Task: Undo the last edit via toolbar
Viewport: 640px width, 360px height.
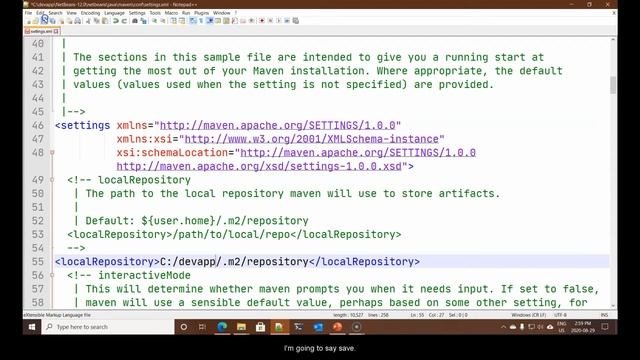Action: click(116, 20)
